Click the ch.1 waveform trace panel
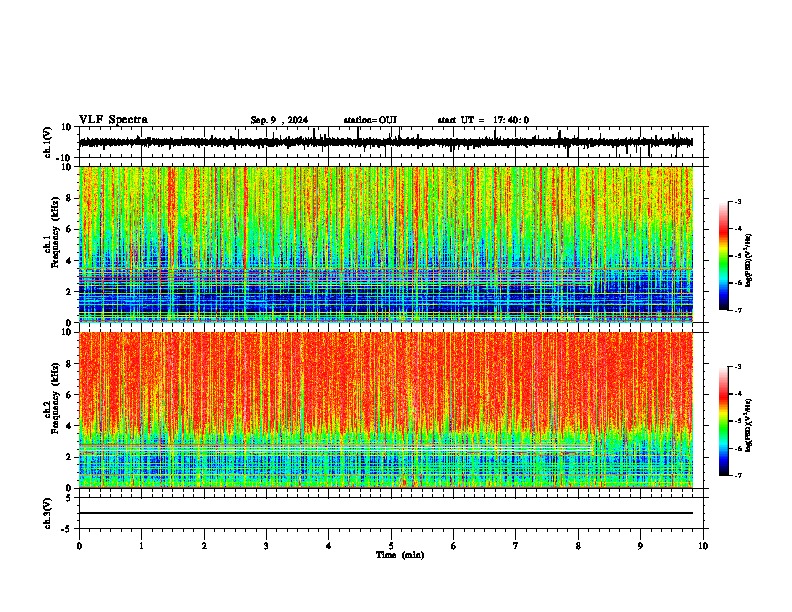This screenshot has height=612, width=792. pos(391,142)
